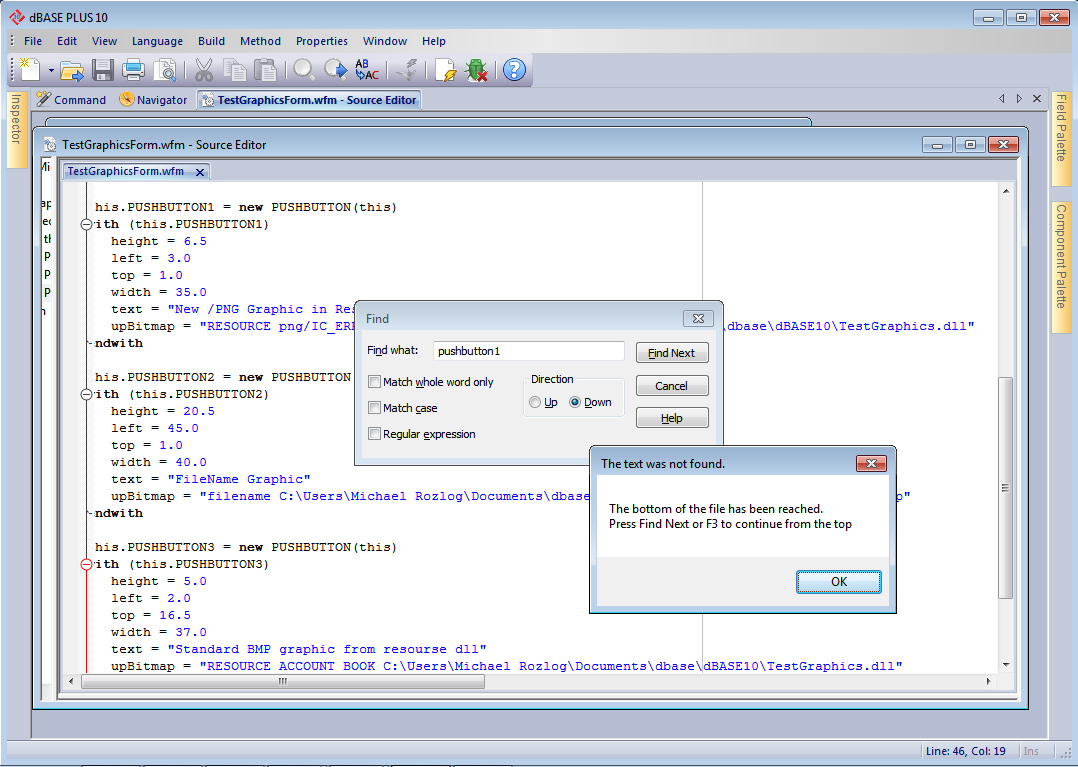Click the height = 6.5 code line
Image resolution: width=1078 pixels, height=767 pixels.
tap(159, 241)
